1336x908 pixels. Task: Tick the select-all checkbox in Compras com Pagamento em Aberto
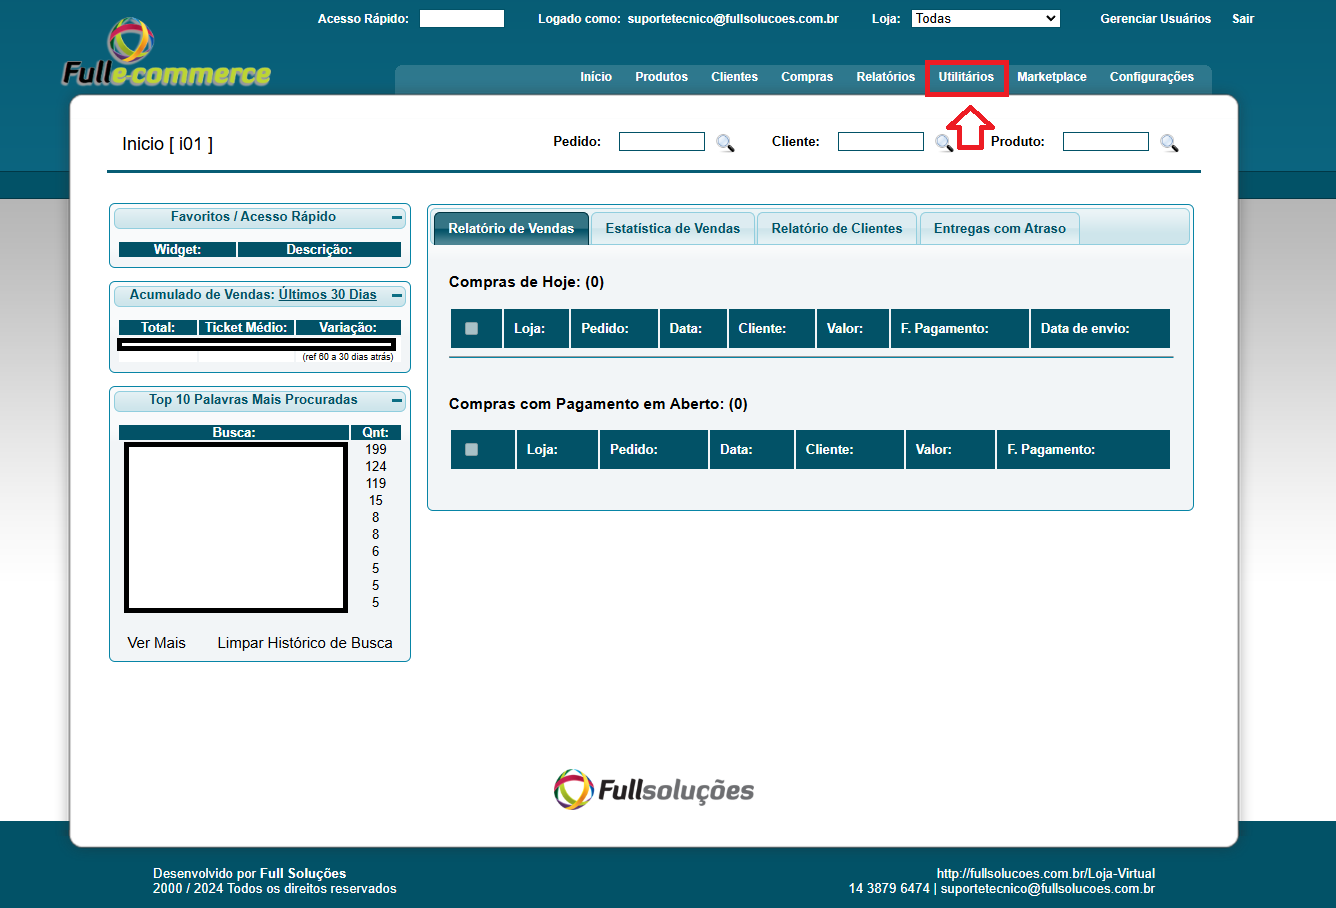click(x=471, y=449)
